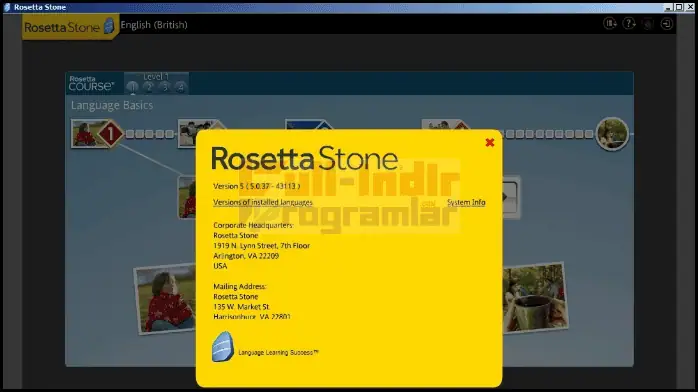
Task: Open the round milestone photo at path end
Action: click(x=613, y=133)
